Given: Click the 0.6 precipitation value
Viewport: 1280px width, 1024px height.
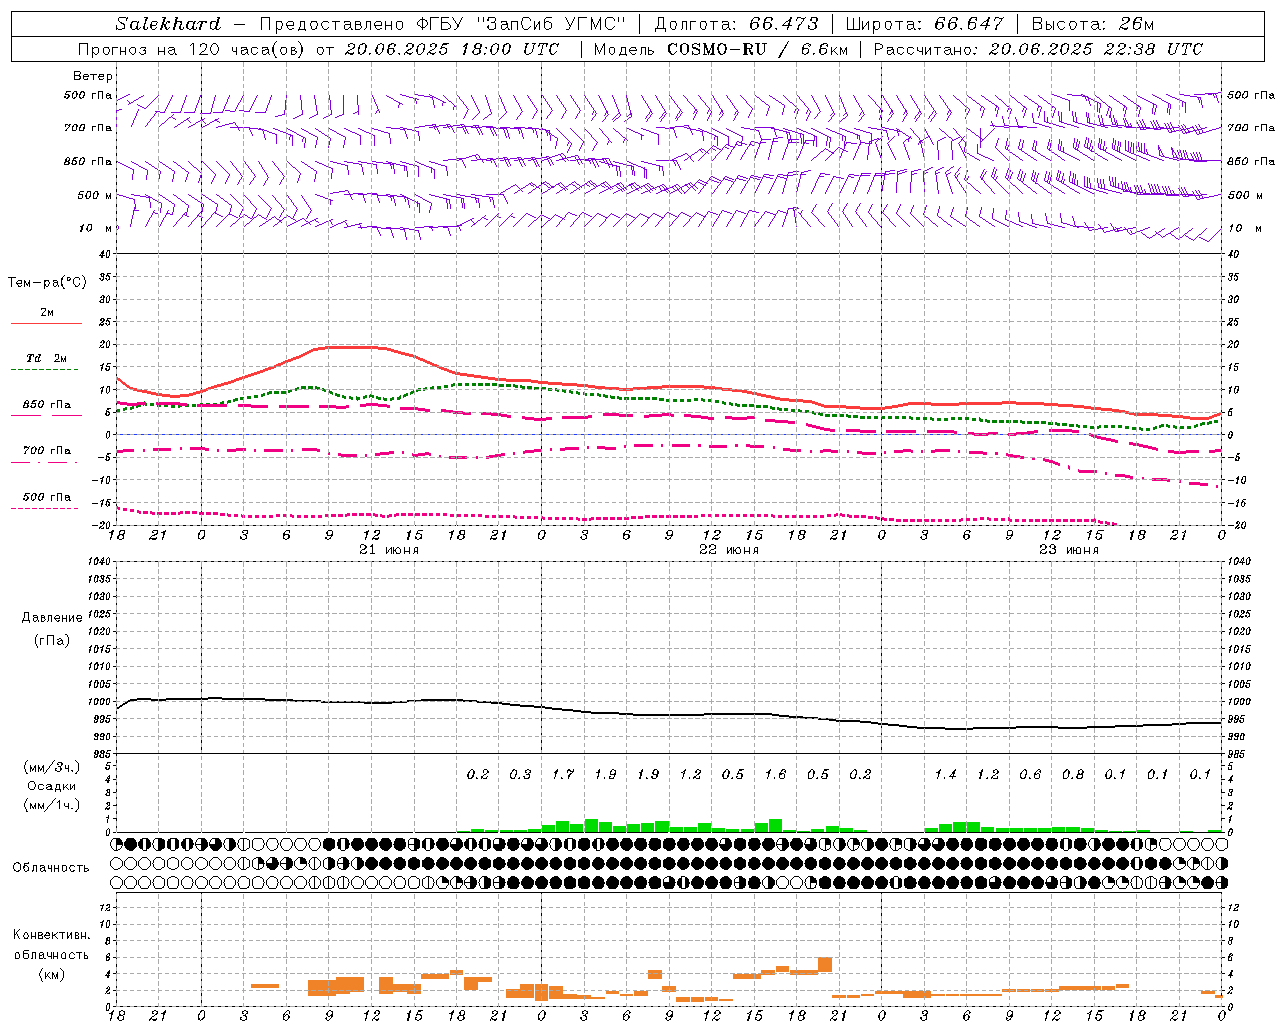Looking at the screenshot, I should (x=1030, y=774).
